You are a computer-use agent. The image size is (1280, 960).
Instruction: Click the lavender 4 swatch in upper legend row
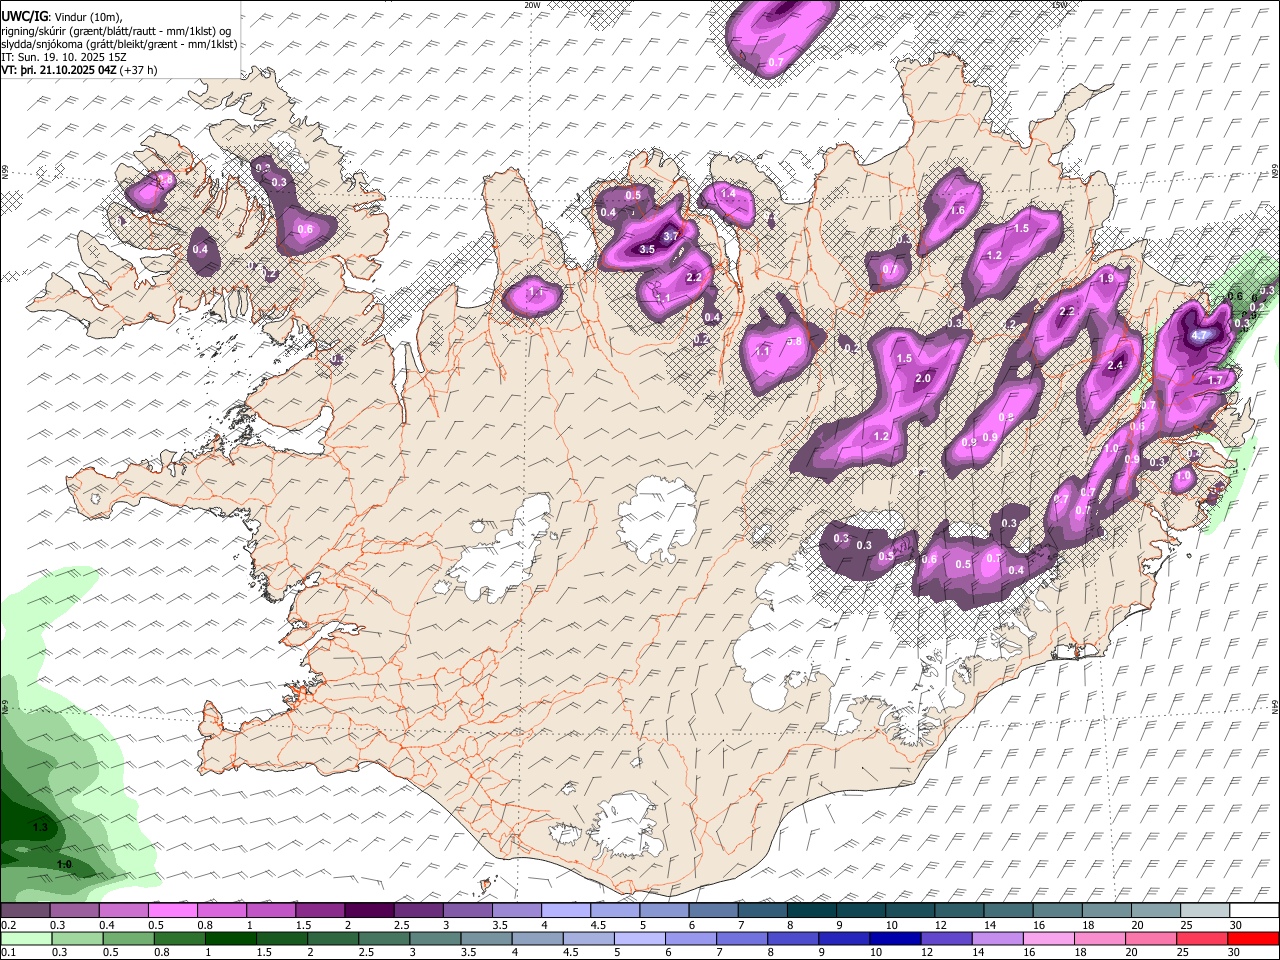click(x=565, y=911)
